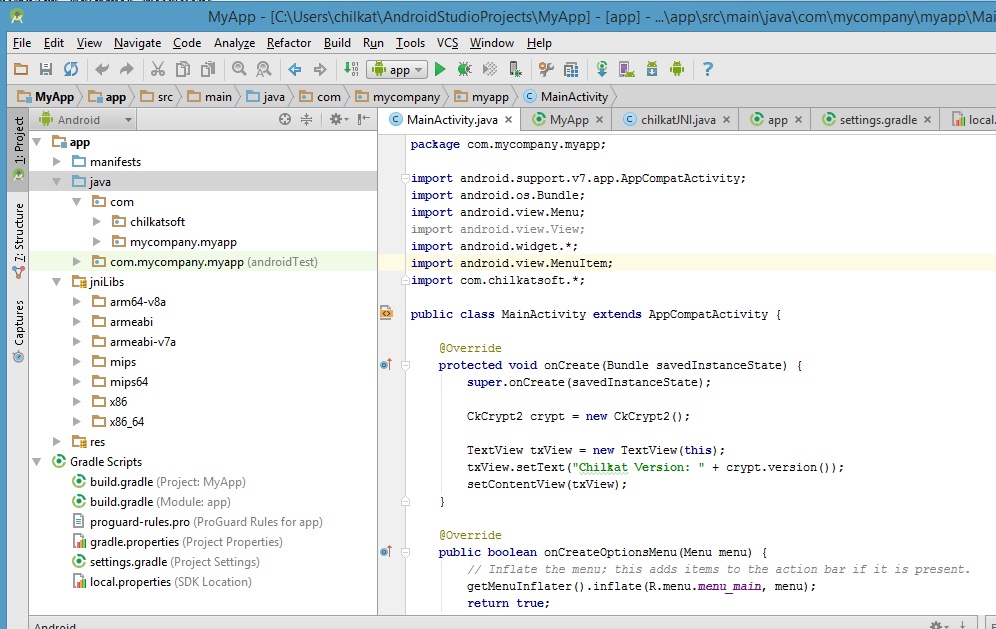Switch to the chilkatJNI.java editor tab
This screenshot has width=996, height=629.
pyautogui.click(x=677, y=119)
